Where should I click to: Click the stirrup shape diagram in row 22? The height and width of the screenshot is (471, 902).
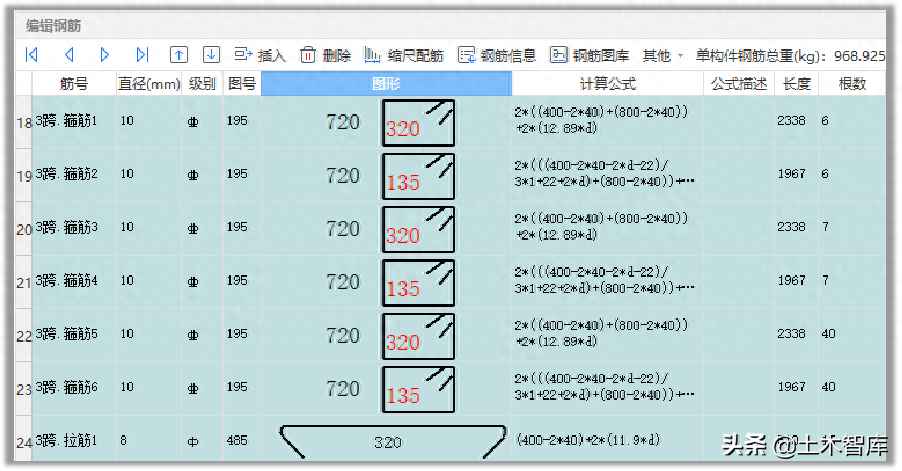pyautogui.click(x=418, y=336)
